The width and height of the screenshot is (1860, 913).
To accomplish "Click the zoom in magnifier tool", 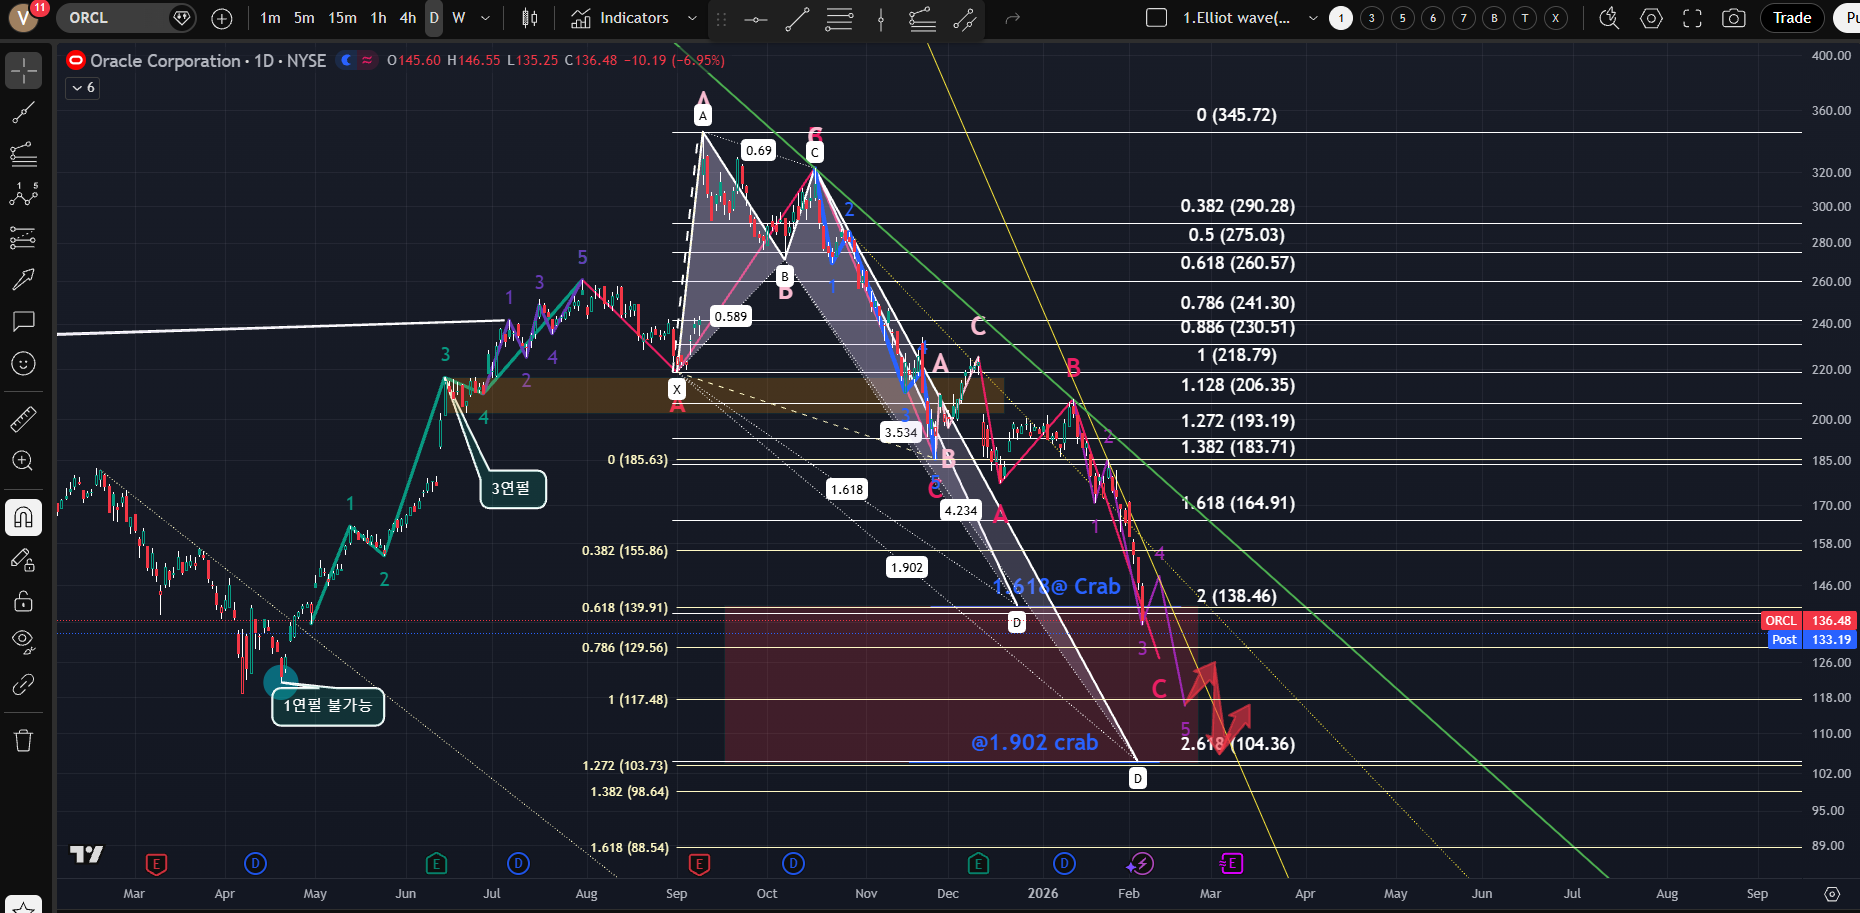I will [23, 461].
